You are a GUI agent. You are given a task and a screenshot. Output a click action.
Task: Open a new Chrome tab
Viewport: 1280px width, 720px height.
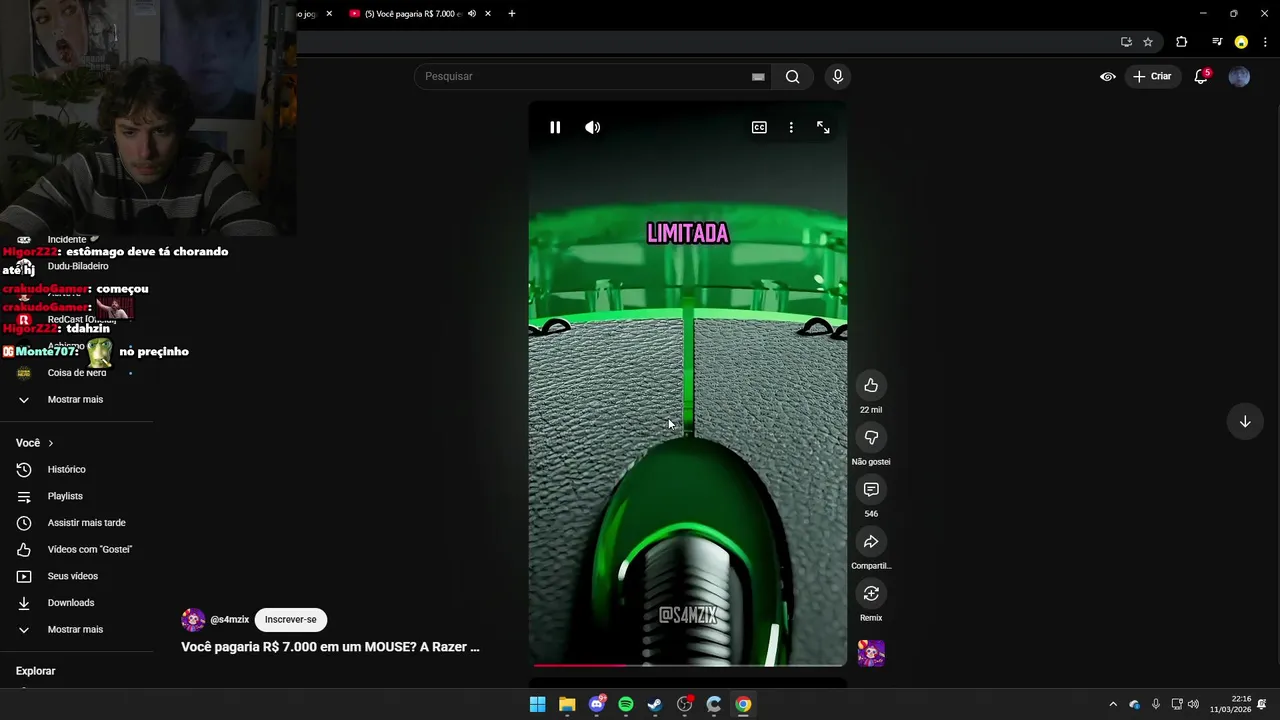511,14
